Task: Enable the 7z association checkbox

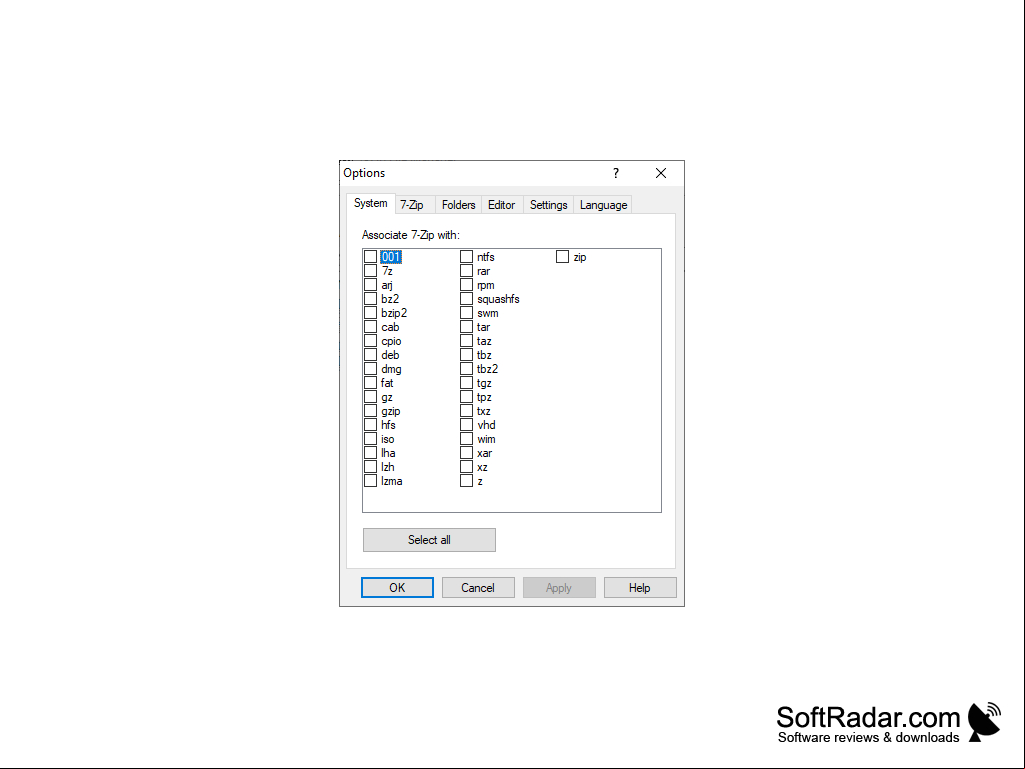Action: (371, 271)
